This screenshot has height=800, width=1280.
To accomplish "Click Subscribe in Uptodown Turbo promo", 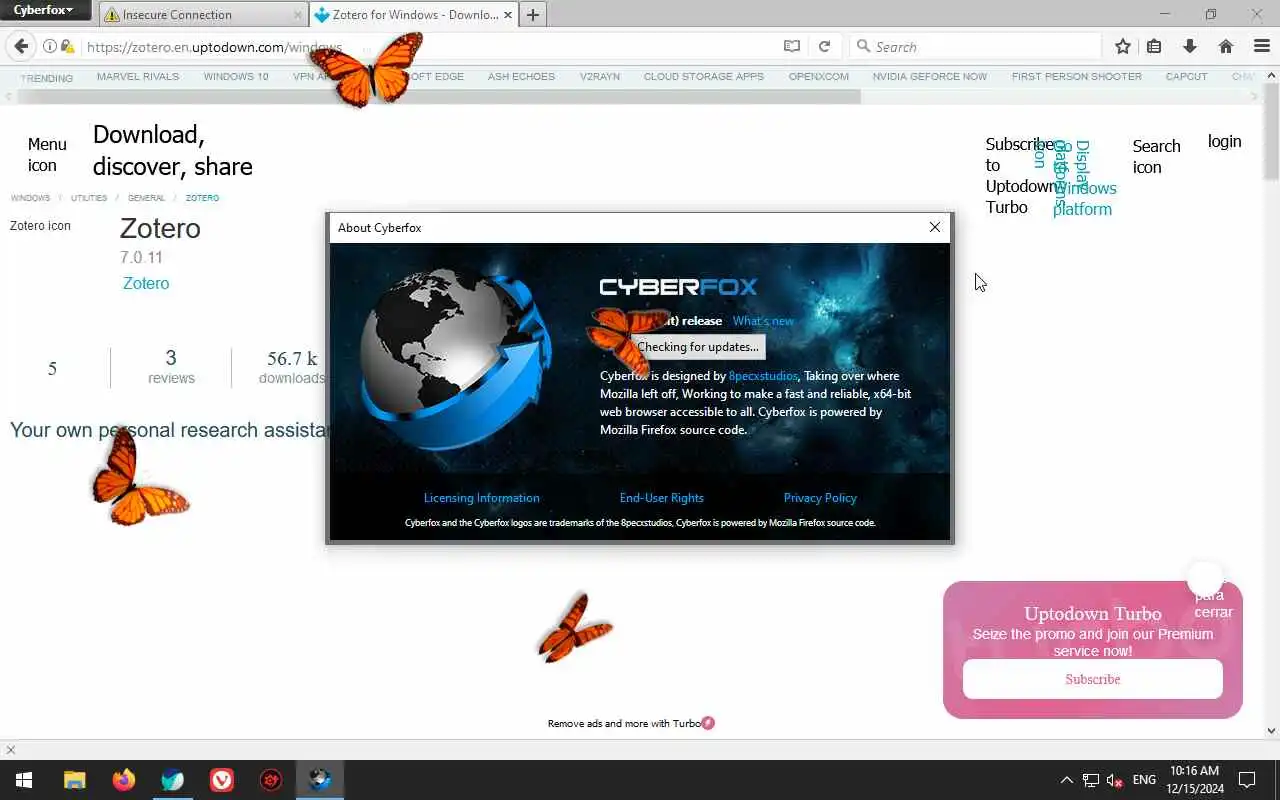I will (x=1092, y=679).
